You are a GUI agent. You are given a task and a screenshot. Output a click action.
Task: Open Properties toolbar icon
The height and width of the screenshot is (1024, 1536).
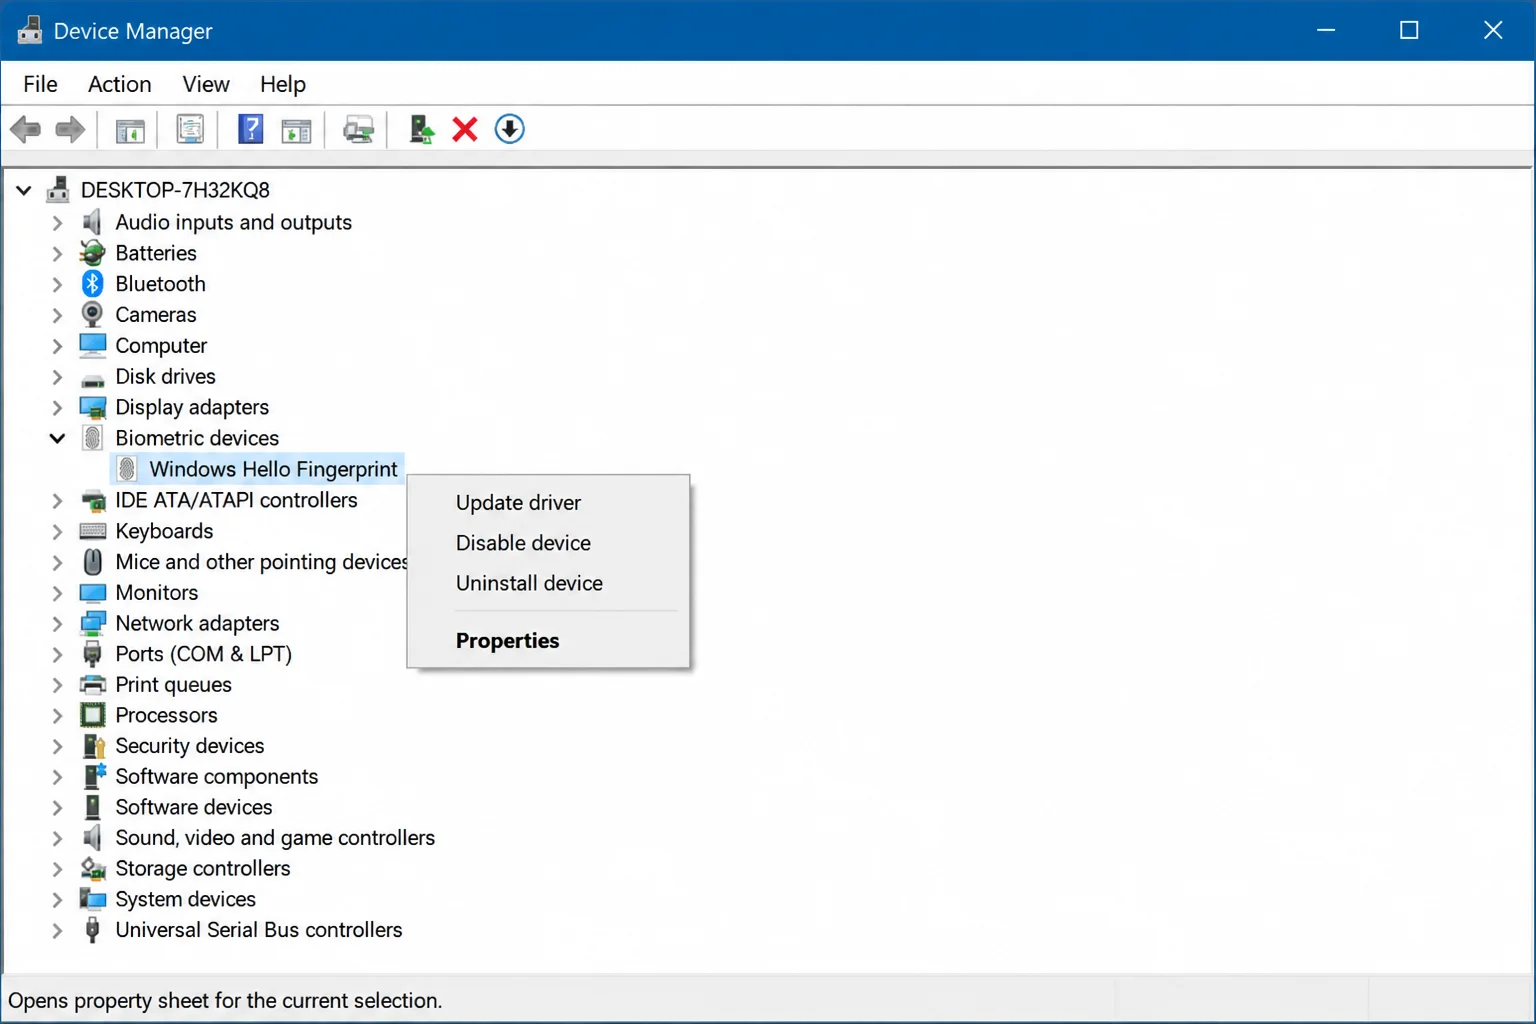(190, 129)
